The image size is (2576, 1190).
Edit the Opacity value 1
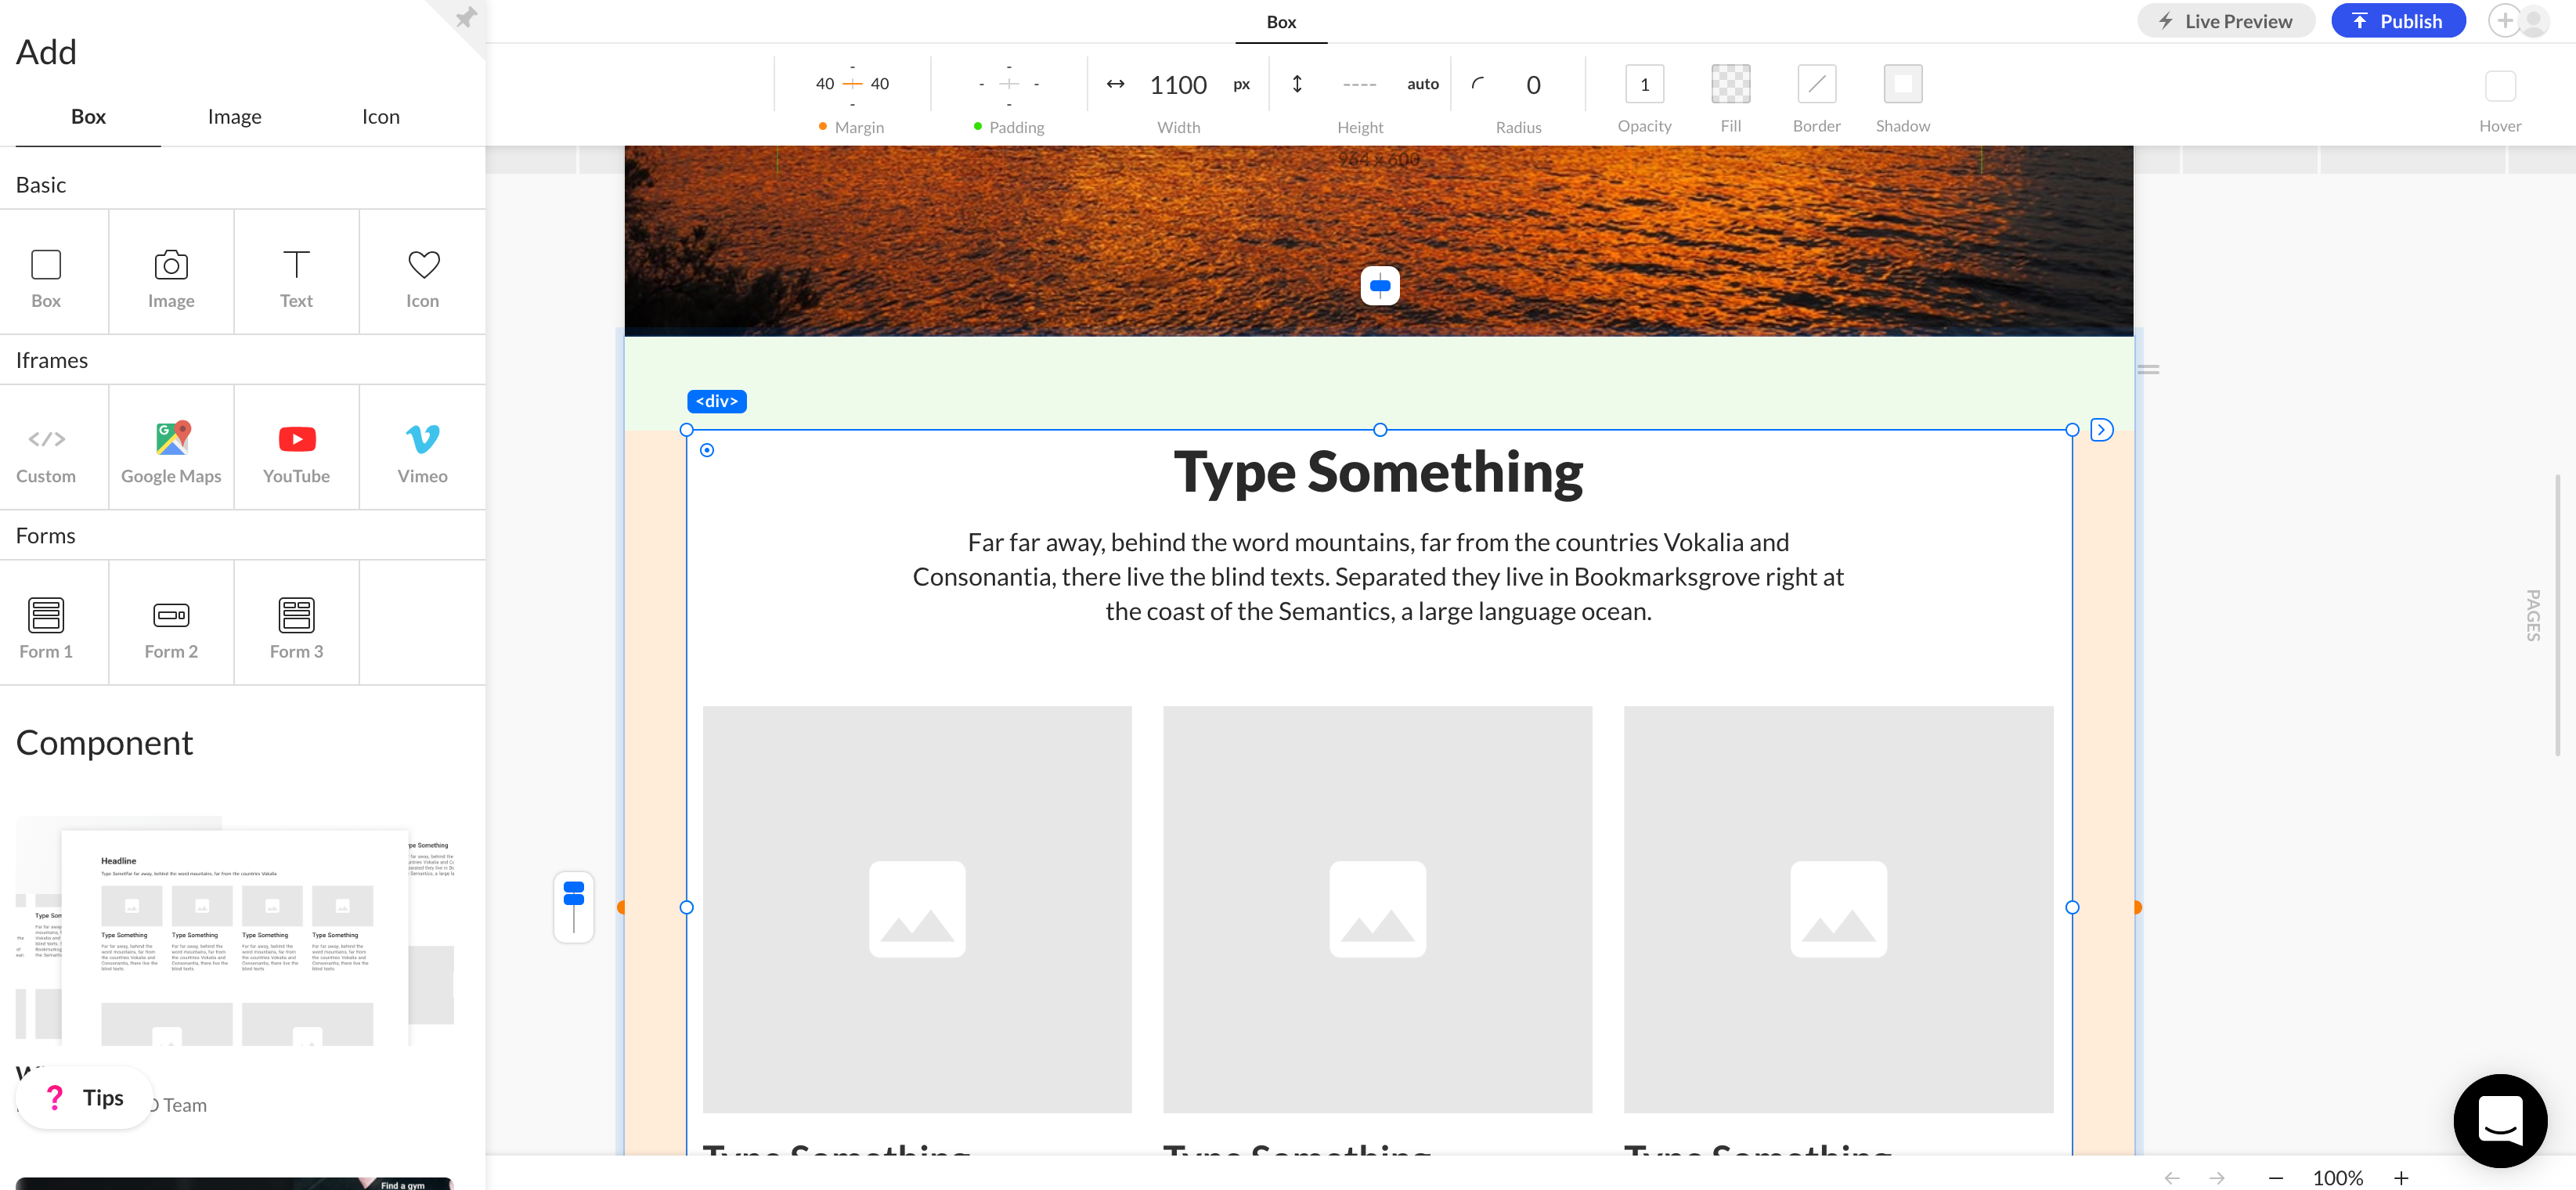point(1644,84)
